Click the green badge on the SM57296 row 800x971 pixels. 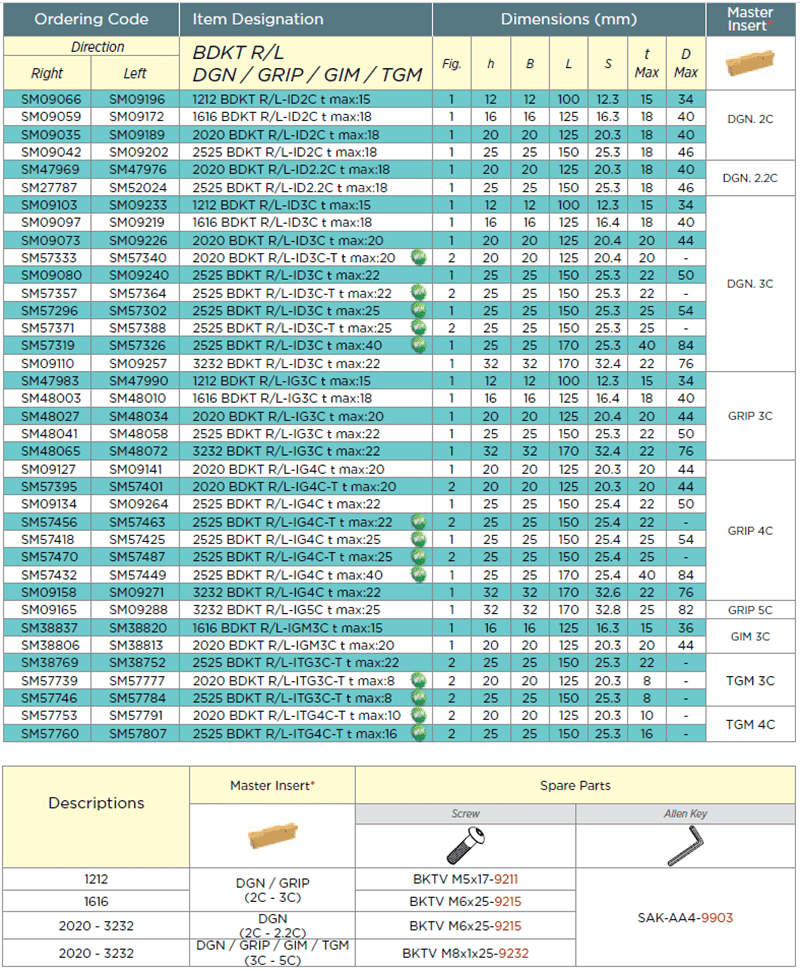(419, 310)
